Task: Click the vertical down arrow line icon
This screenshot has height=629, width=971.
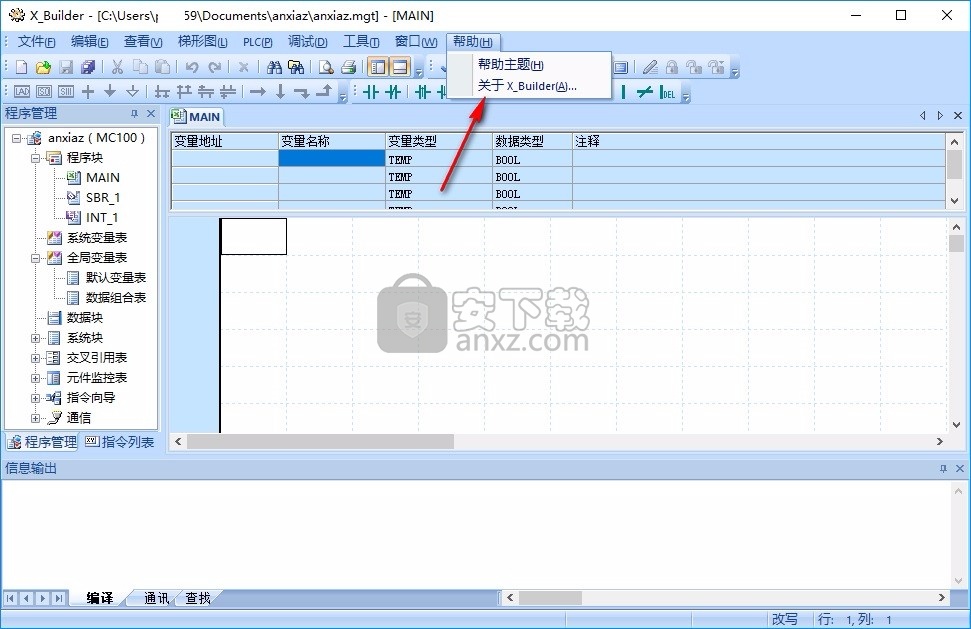Action: point(280,92)
